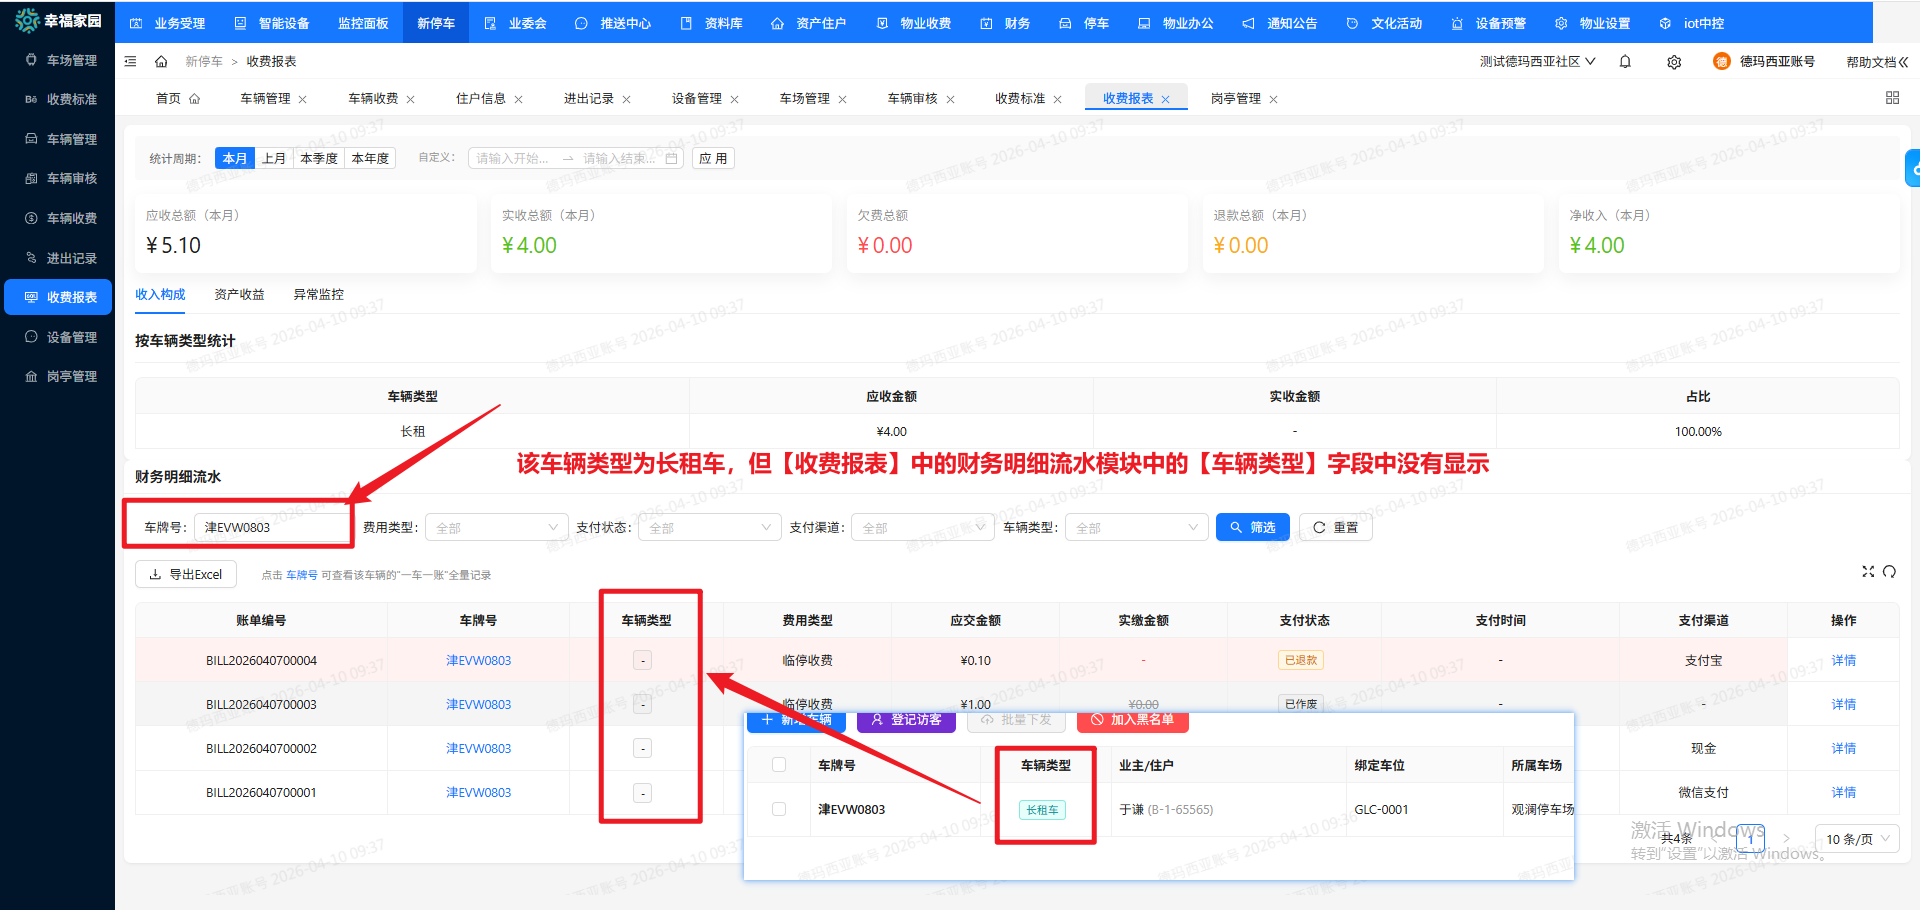Close the 收费报表 tab with its X
The height and width of the screenshot is (910, 1920).
(1166, 99)
